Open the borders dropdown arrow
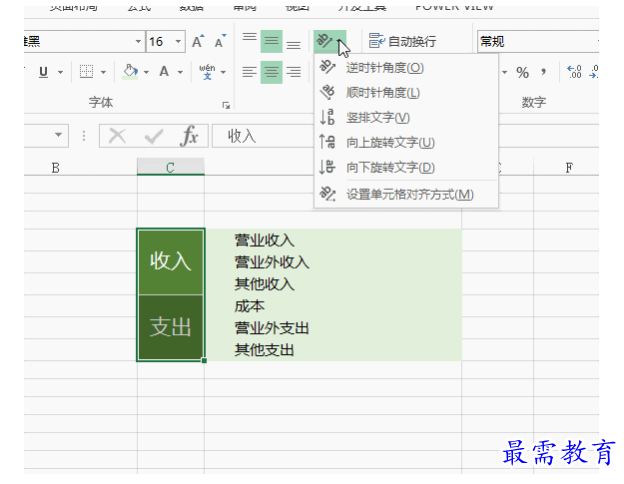Image resolution: width=624 pixels, height=484 pixels. (x=103, y=72)
